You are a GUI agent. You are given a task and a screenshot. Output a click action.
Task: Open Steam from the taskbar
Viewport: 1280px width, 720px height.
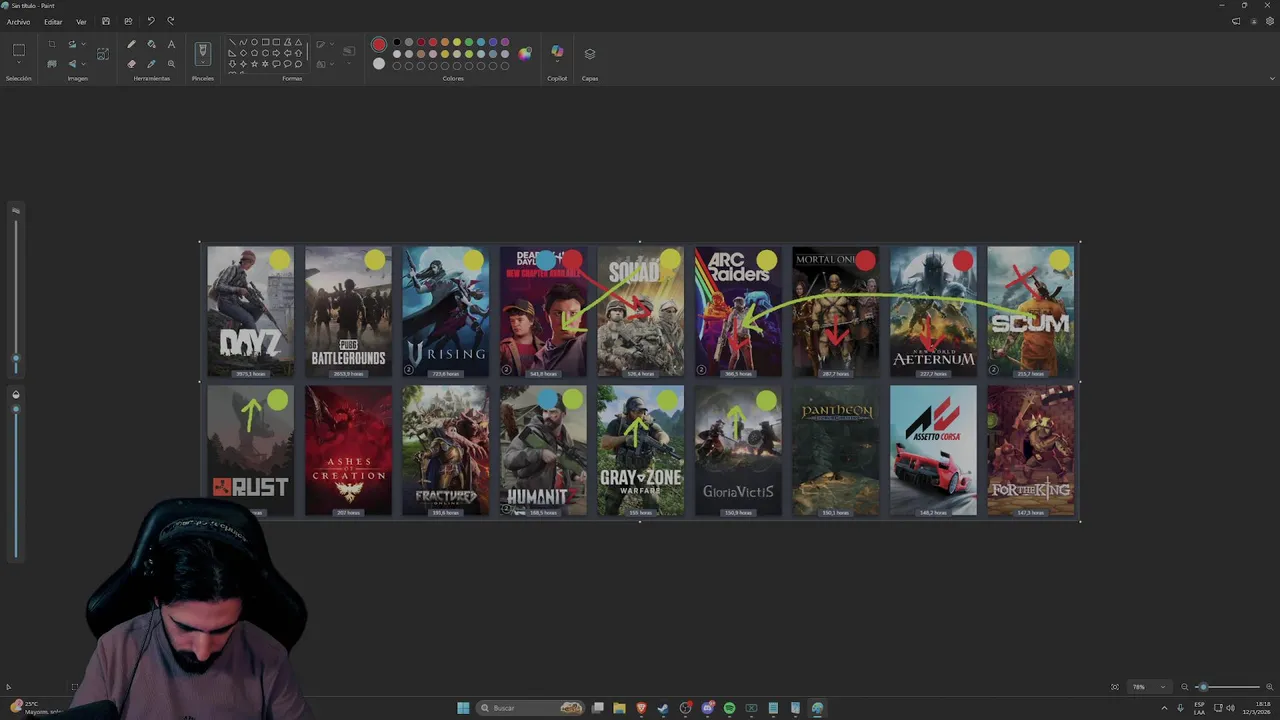click(662, 708)
